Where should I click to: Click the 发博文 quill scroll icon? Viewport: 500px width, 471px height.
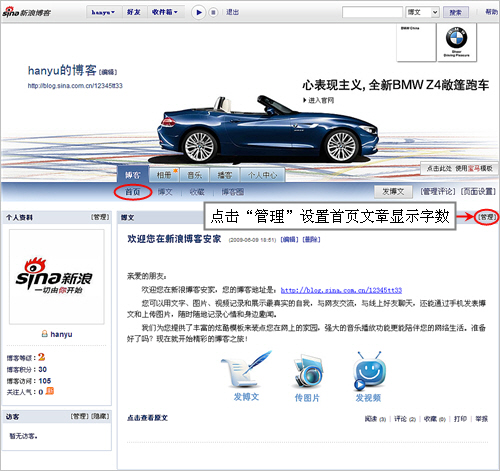tap(246, 369)
